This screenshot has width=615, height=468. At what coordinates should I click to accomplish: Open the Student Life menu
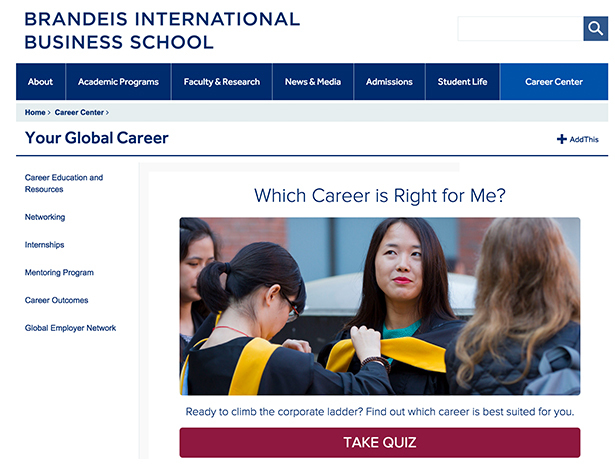(462, 82)
